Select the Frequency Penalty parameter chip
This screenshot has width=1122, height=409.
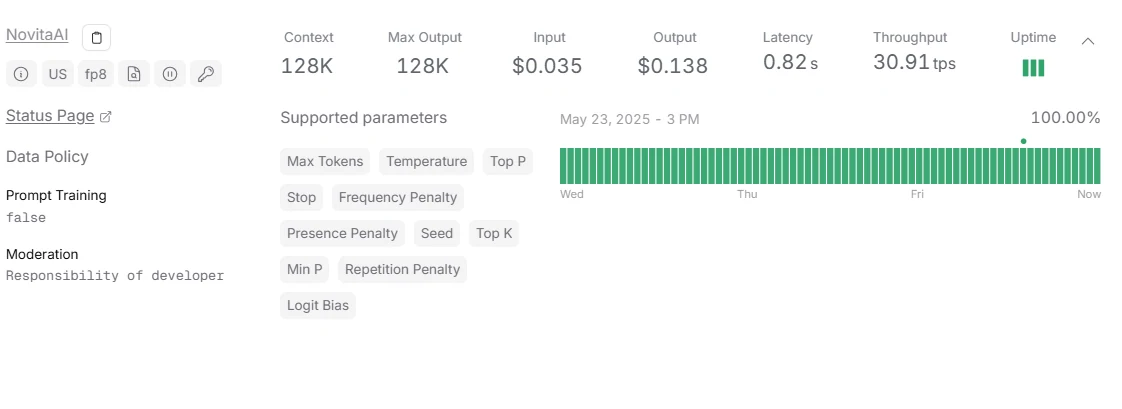[398, 197]
